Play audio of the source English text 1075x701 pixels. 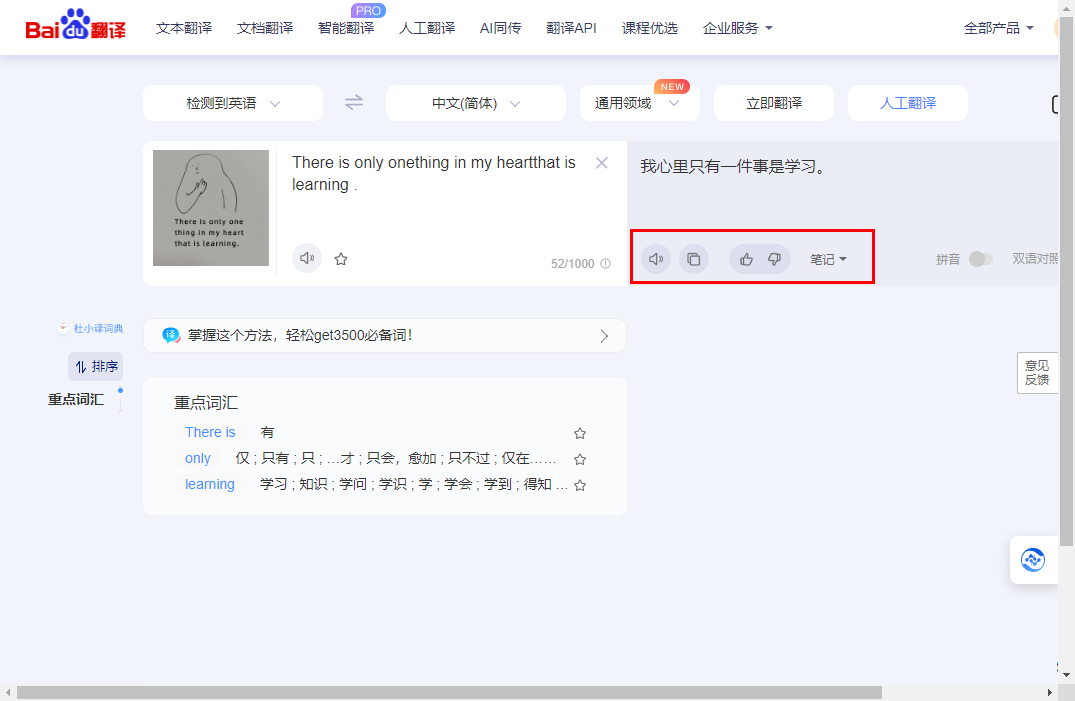306,258
